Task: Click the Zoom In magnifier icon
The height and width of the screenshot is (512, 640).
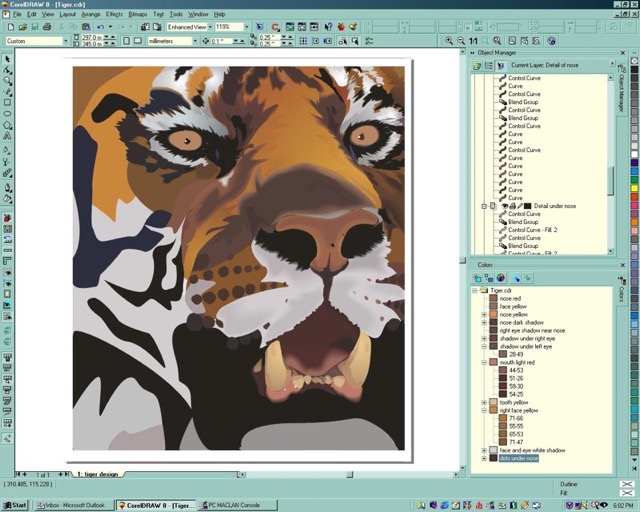Action: click(449, 41)
